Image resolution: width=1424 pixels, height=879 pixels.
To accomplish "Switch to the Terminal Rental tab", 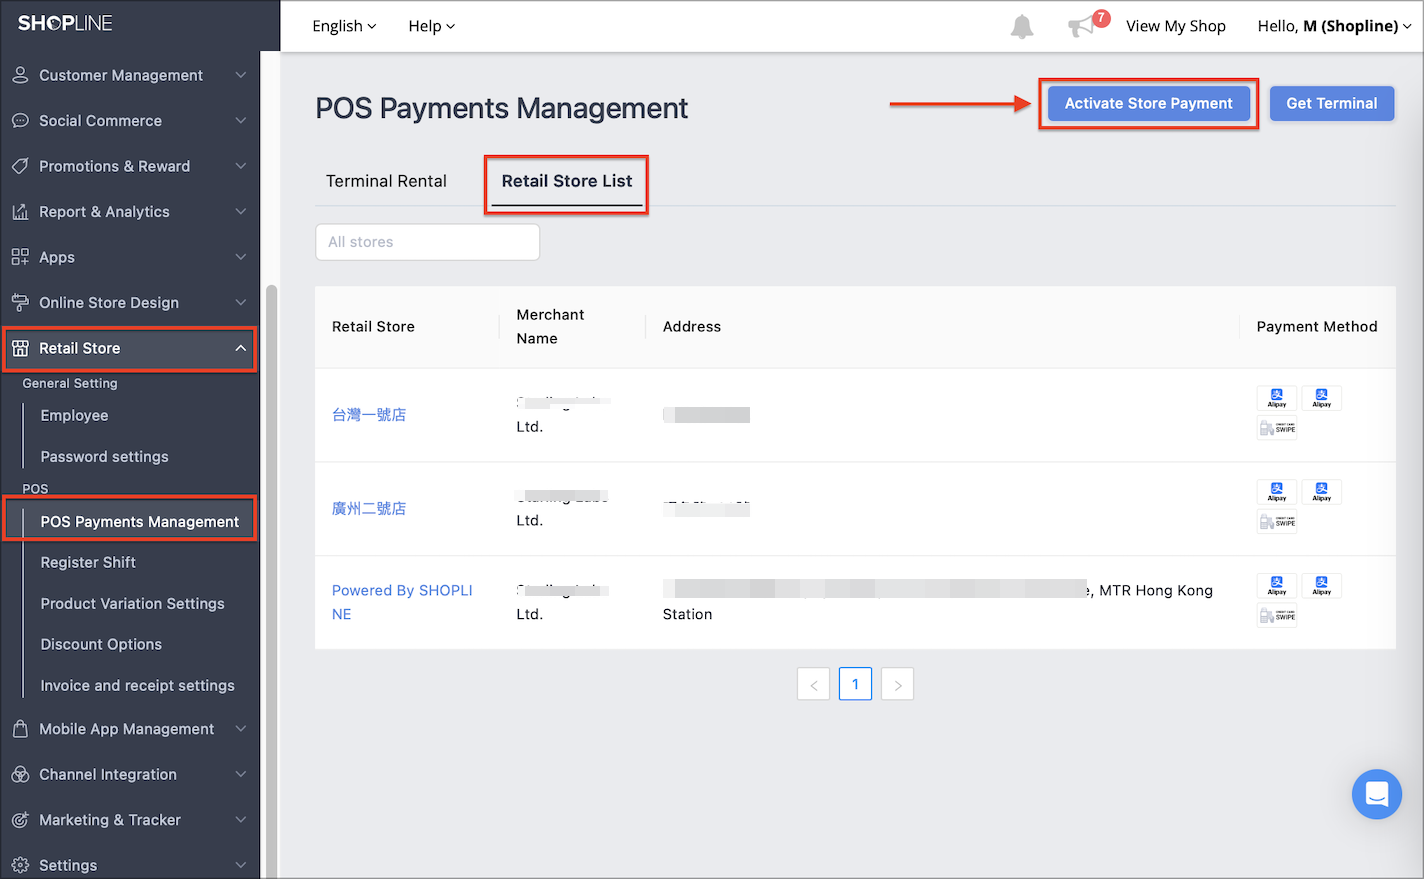I will click(x=386, y=181).
